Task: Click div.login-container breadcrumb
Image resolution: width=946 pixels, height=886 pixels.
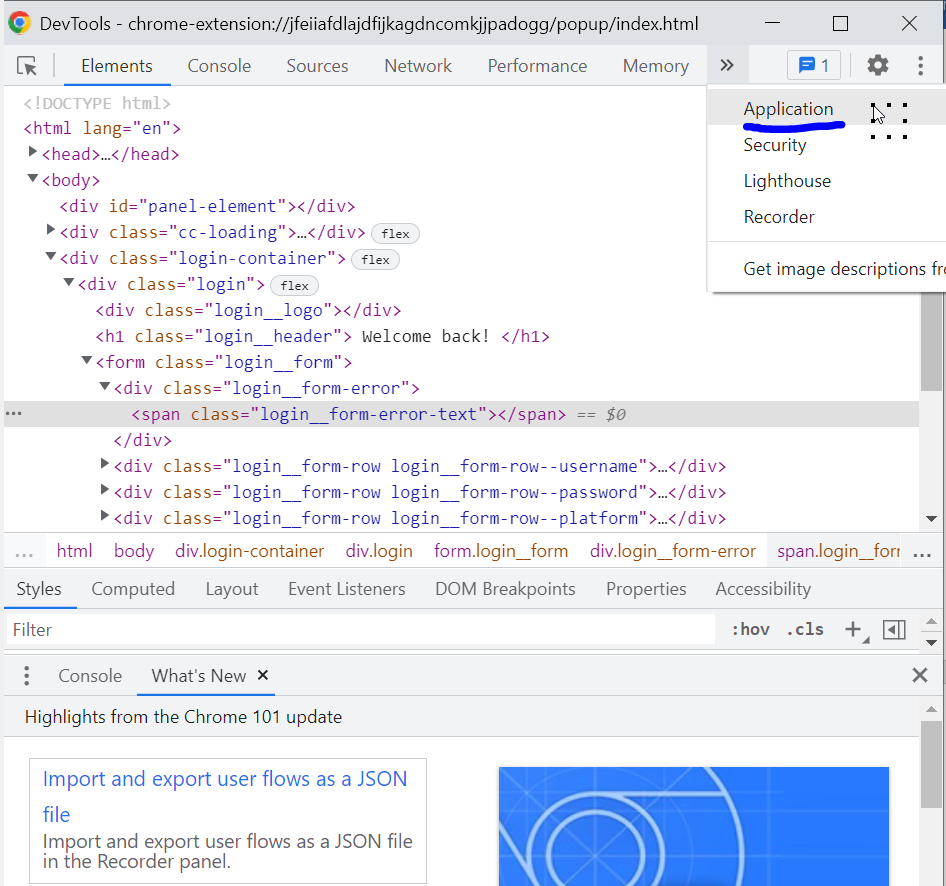Action: [249, 551]
